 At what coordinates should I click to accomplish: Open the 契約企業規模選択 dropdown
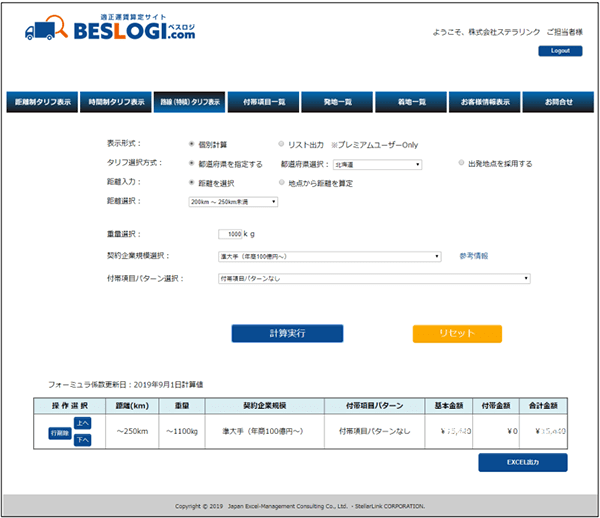(x=330, y=256)
